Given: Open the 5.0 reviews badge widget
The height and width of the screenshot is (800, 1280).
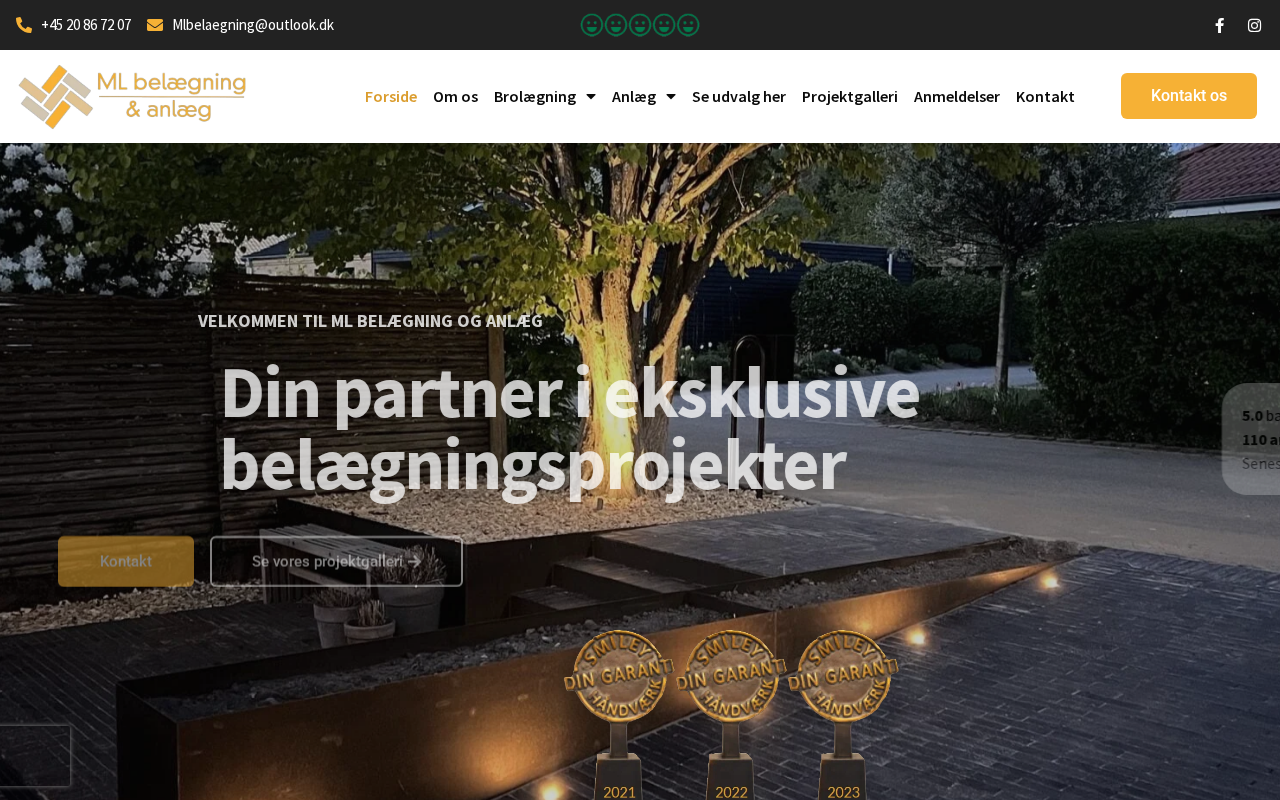Looking at the screenshot, I should pos(1251,439).
